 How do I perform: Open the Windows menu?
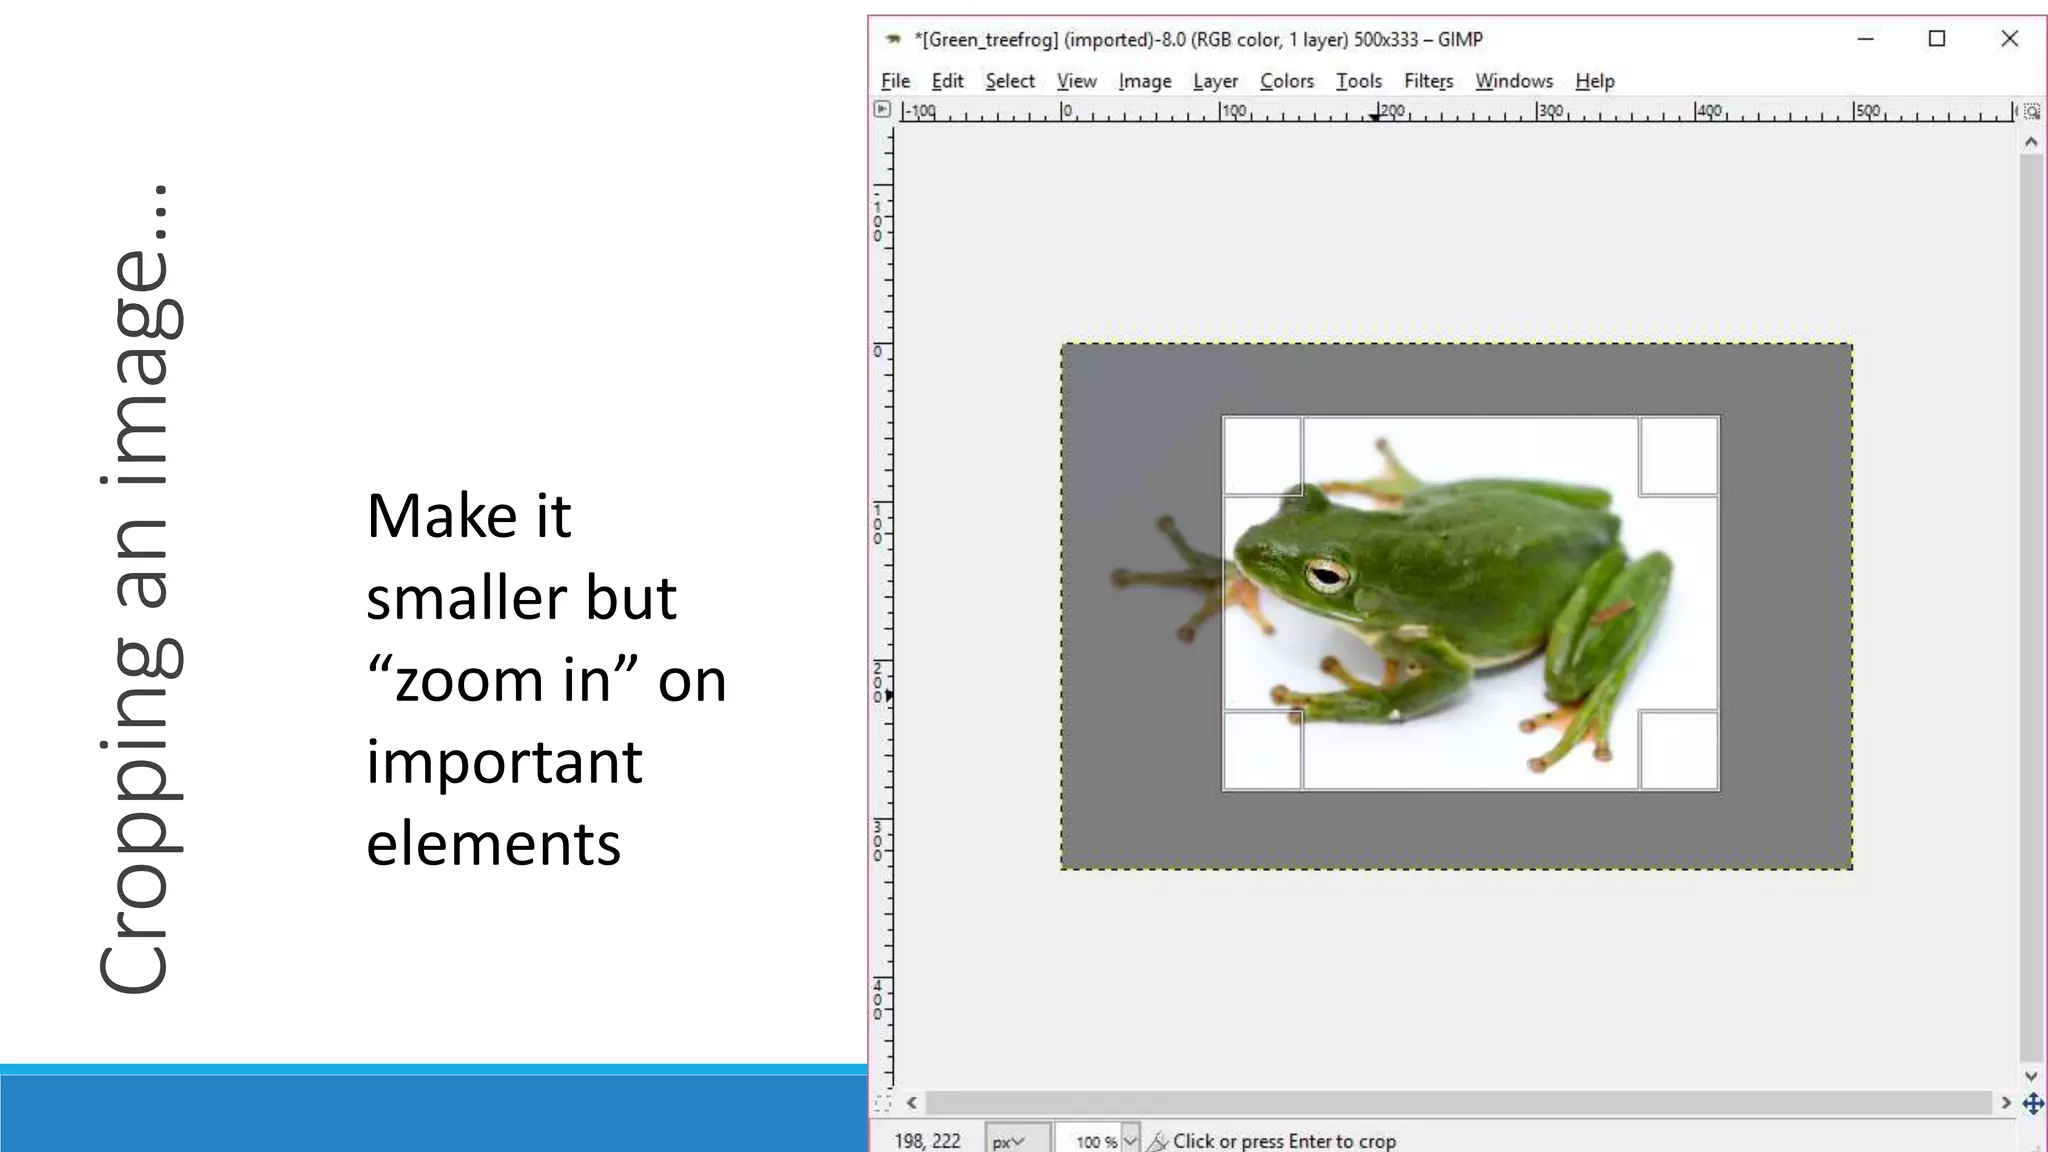(x=1514, y=81)
